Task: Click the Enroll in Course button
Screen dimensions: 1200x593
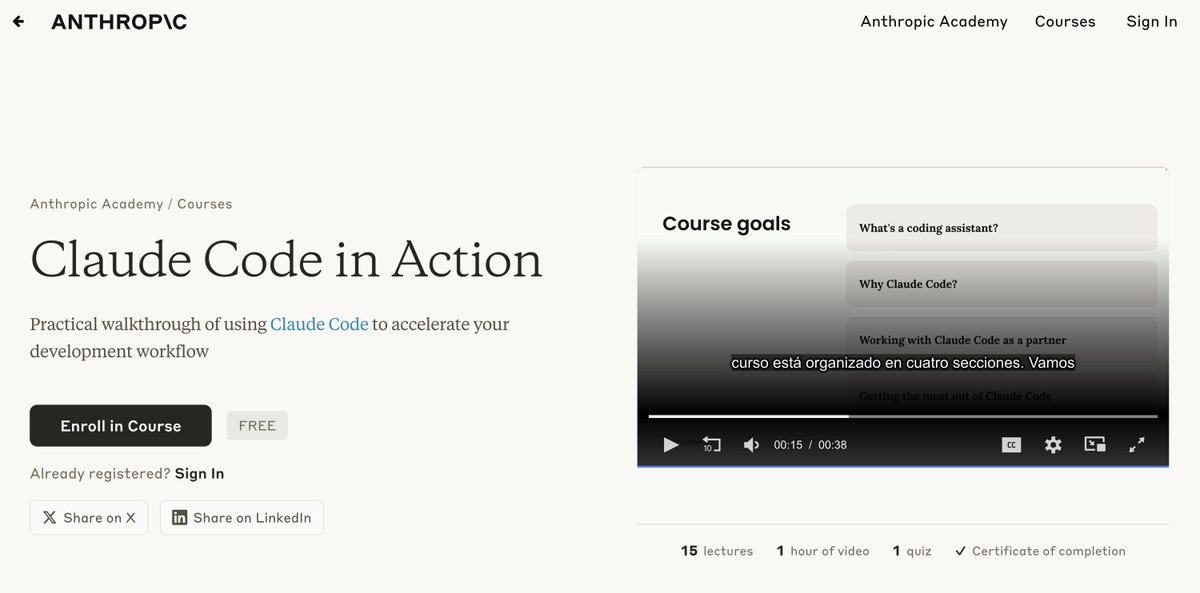Action: click(121, 426)
